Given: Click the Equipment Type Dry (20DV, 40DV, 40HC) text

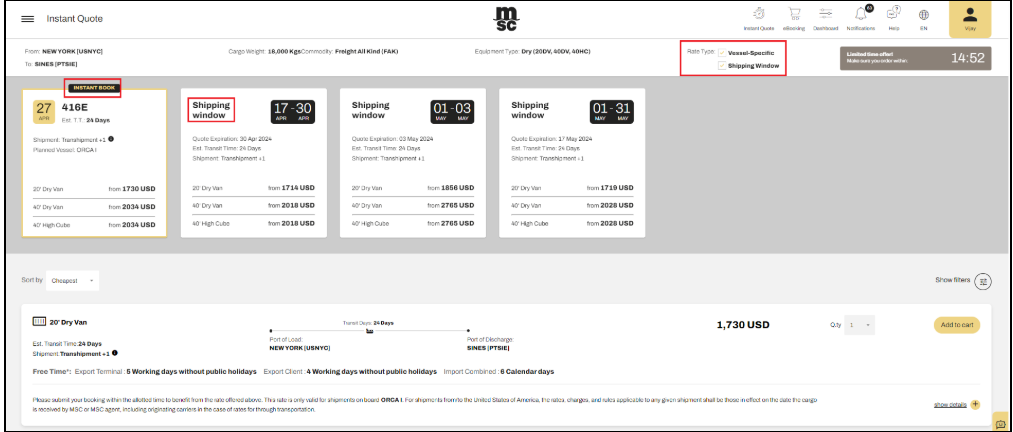Looking at the screenshot, I should (532, 51).
